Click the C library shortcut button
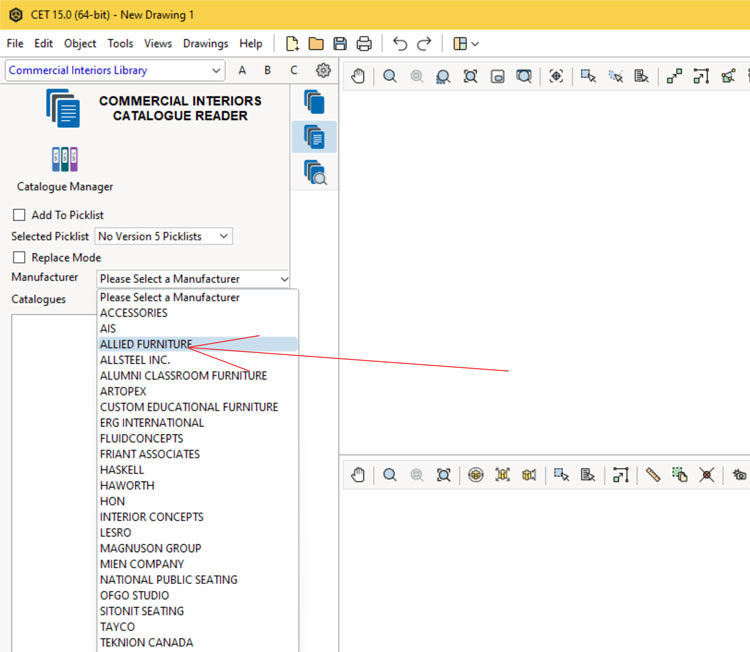Screen dimensions: 750x652 (x=294, y=70)
